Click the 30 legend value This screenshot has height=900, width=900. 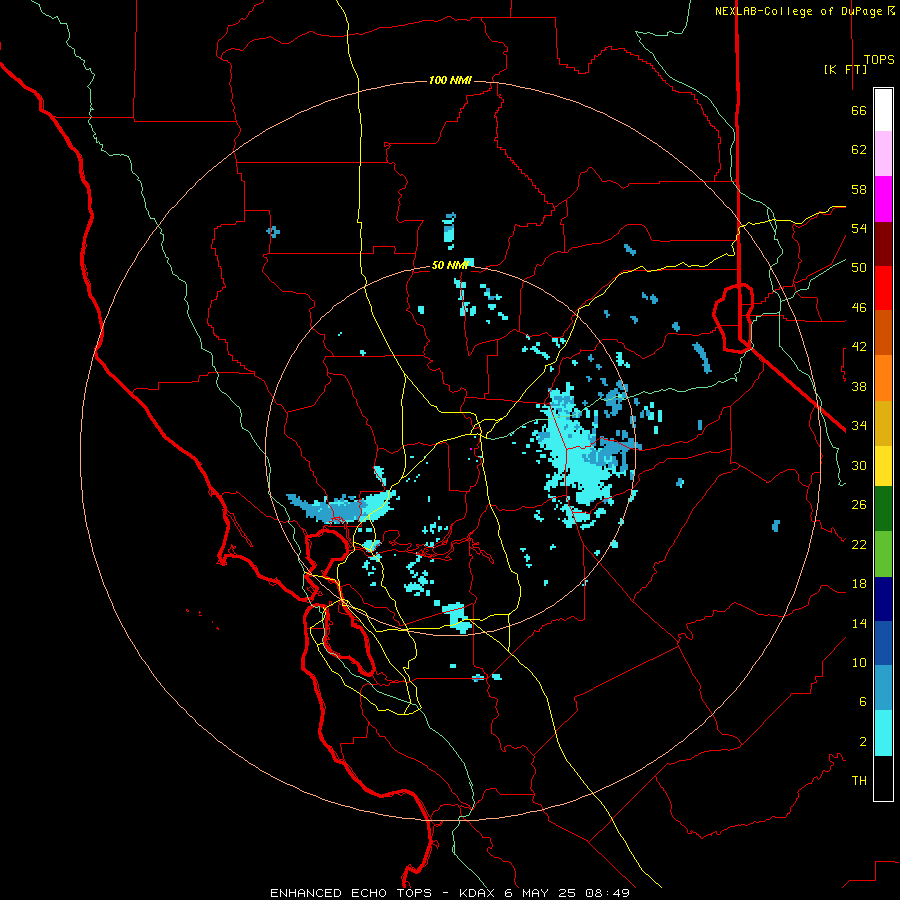point(859,465)
